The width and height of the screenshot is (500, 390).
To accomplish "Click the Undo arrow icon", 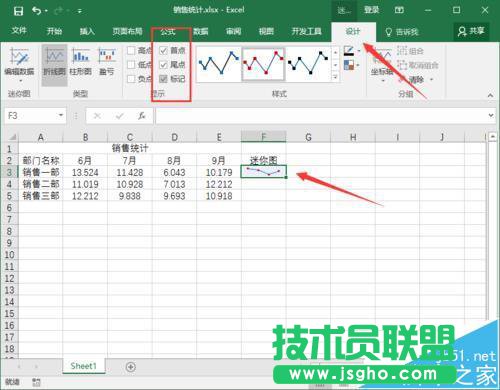I will 36,11.
